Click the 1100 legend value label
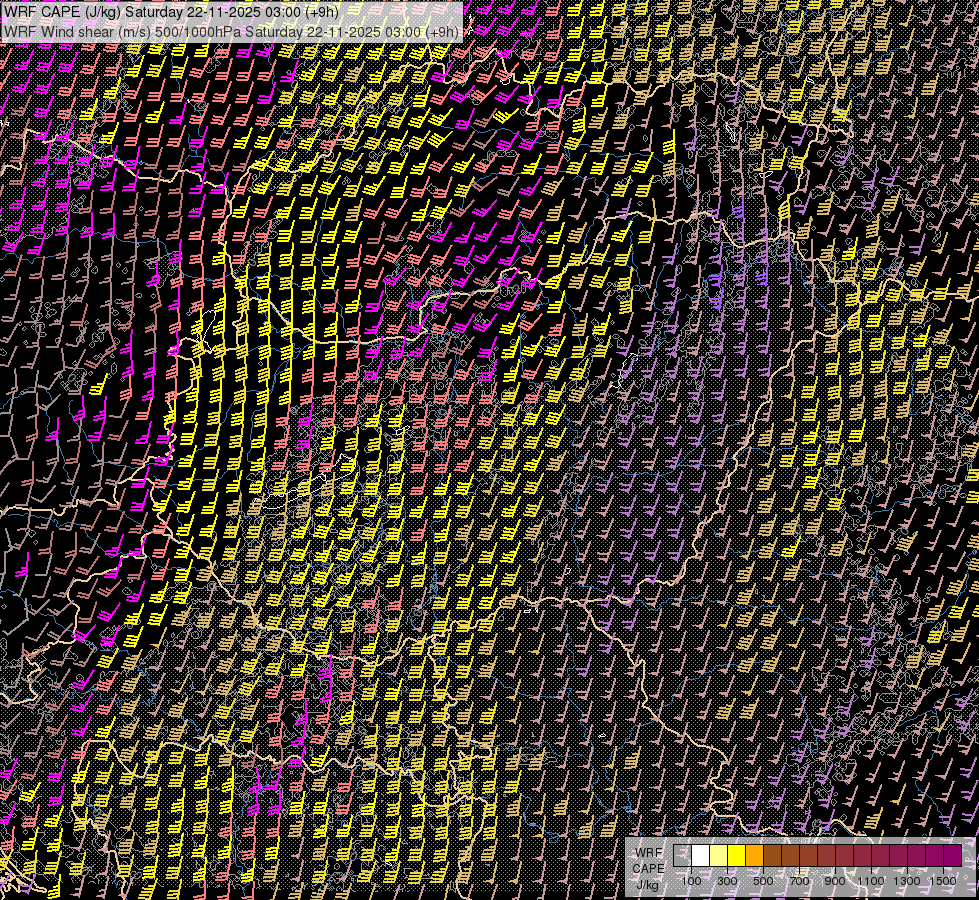This screenshot has height=900, width=979. tap(871, 881)
